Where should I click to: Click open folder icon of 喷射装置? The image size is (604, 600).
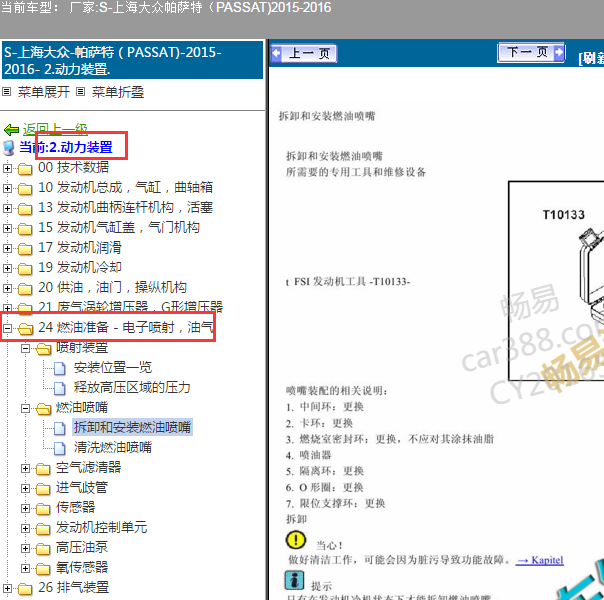point(44,349)
